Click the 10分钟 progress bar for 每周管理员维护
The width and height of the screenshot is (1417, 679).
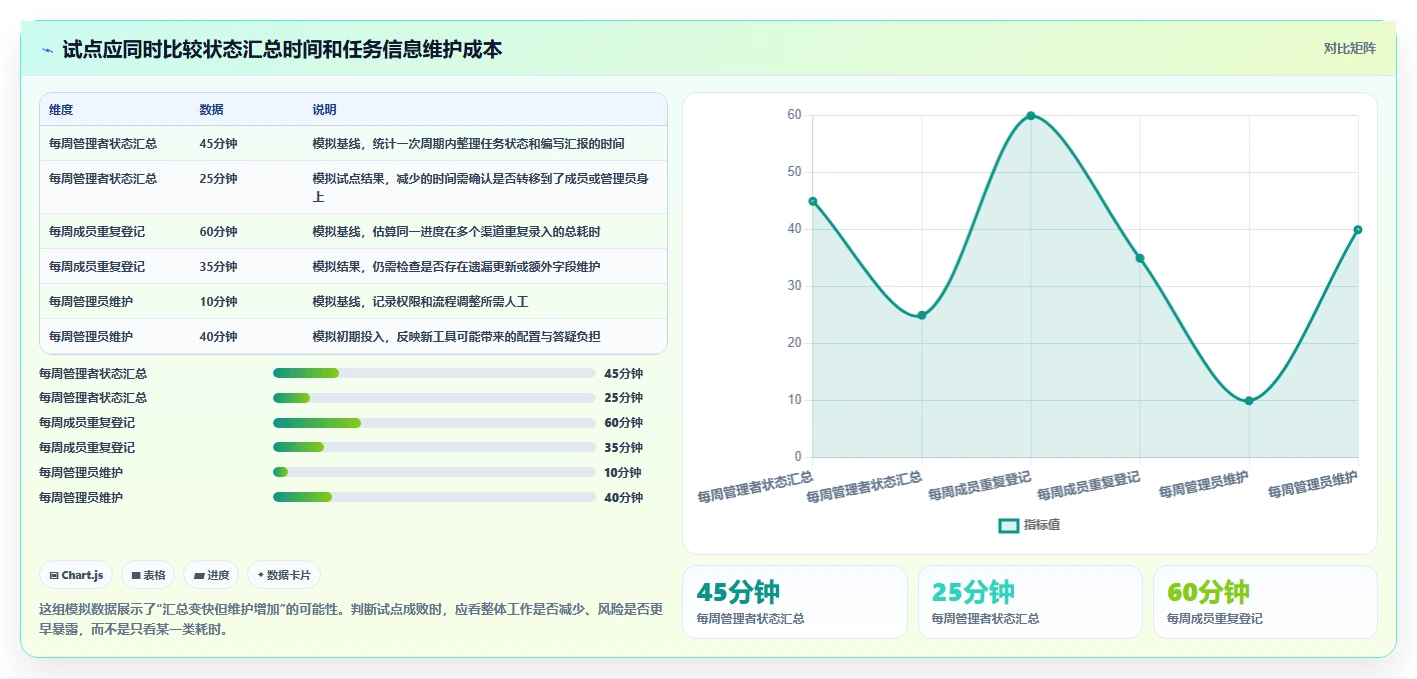[x=434, y=472]
